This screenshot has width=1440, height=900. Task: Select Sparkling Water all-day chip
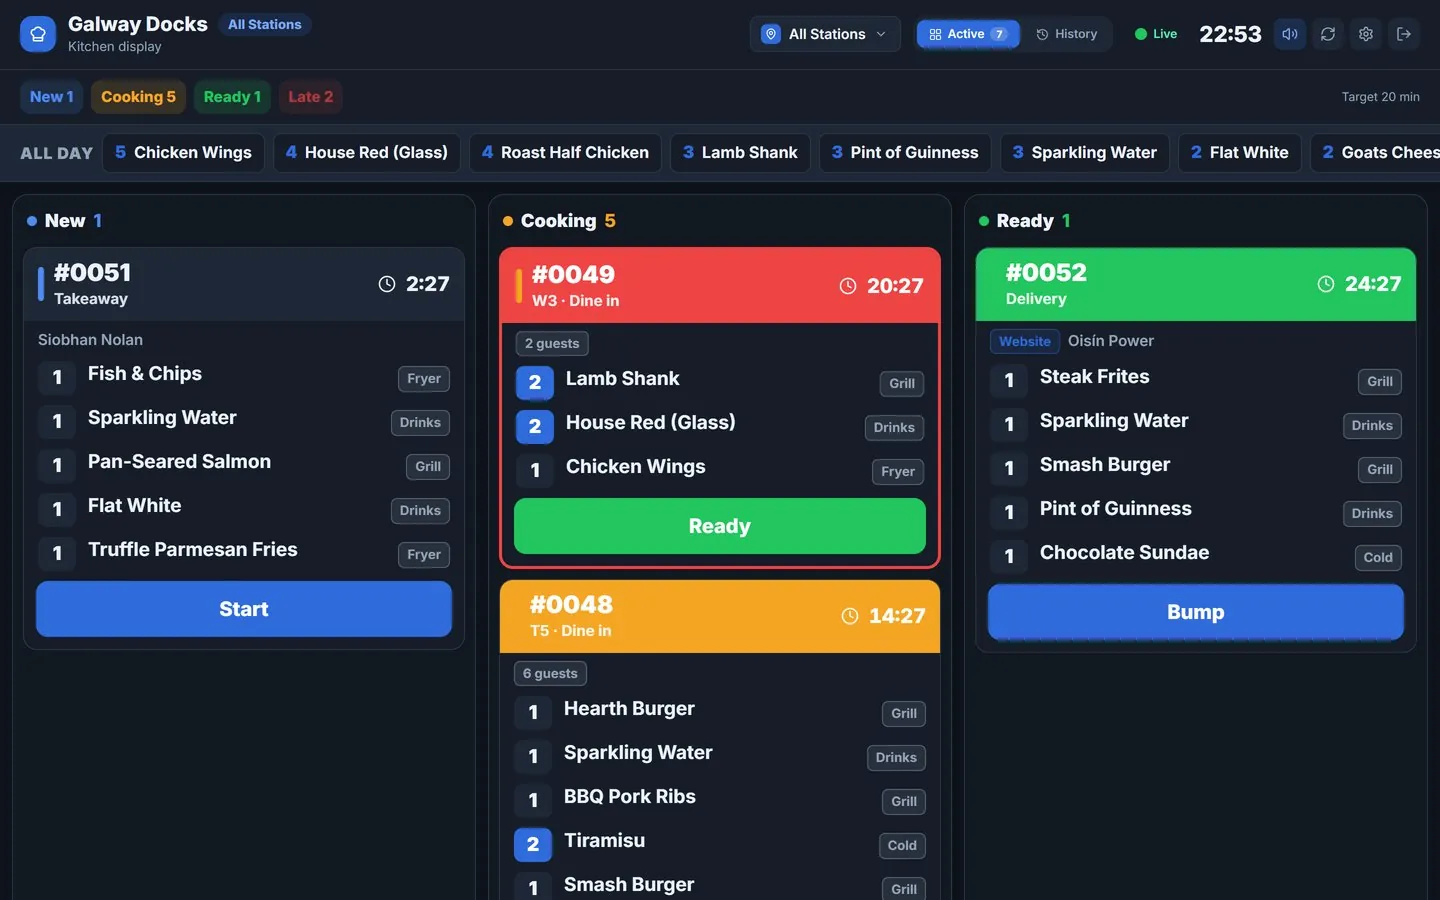(x=1084, y=153)
